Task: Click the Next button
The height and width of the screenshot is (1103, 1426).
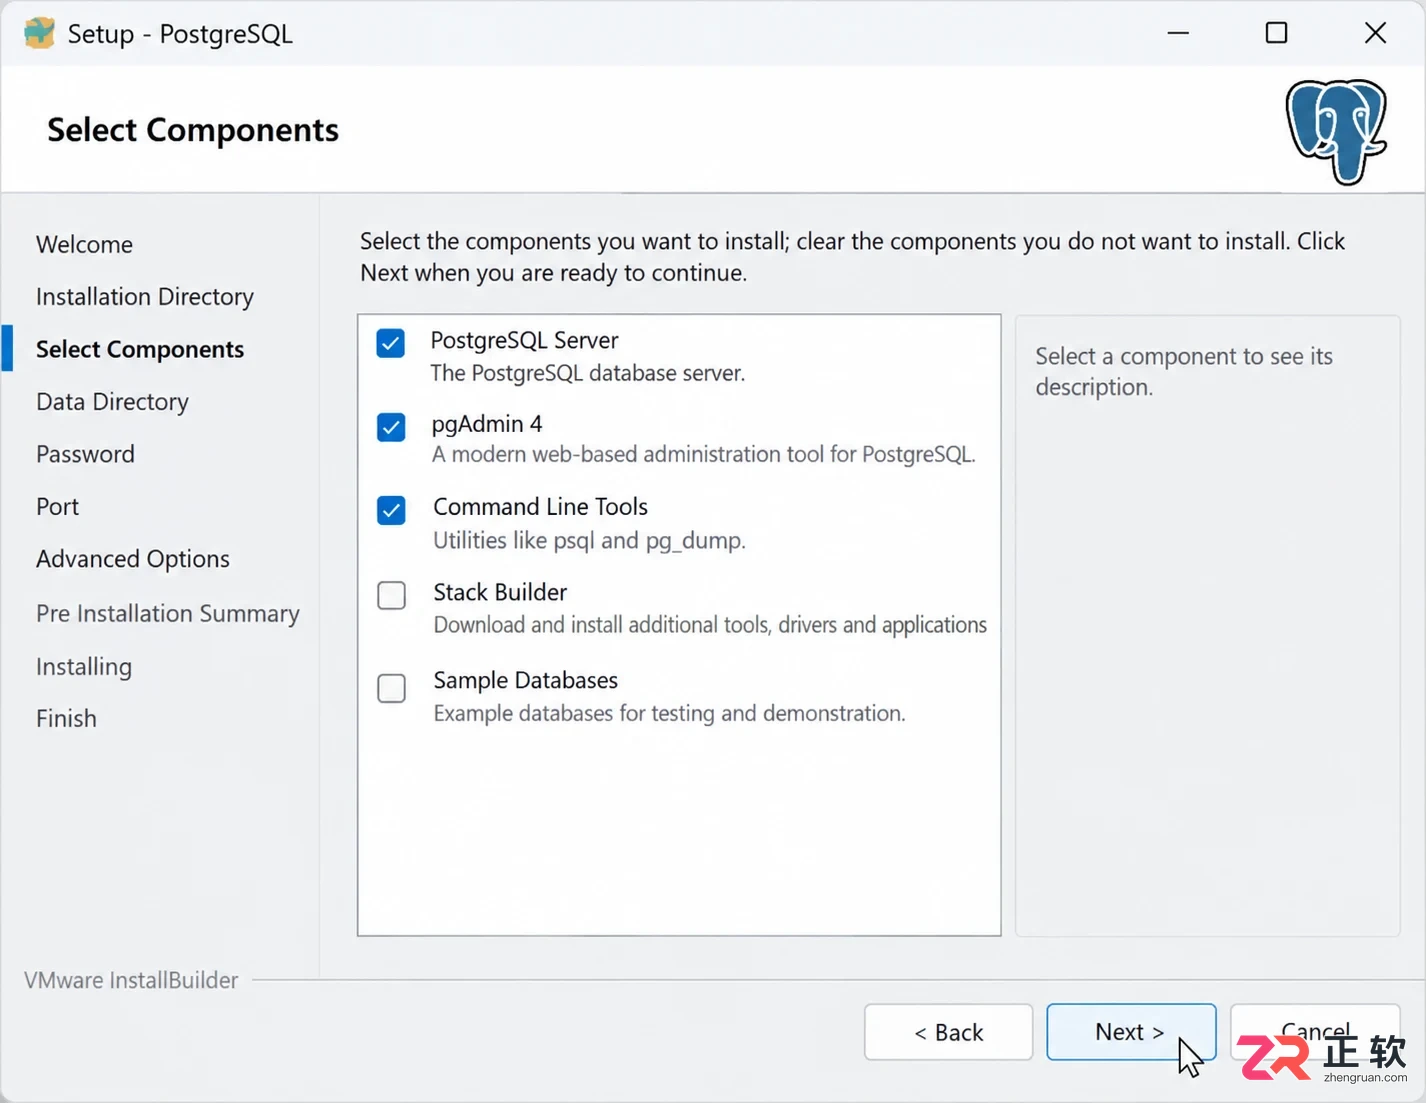Action: click(x=1131, y=1032)
